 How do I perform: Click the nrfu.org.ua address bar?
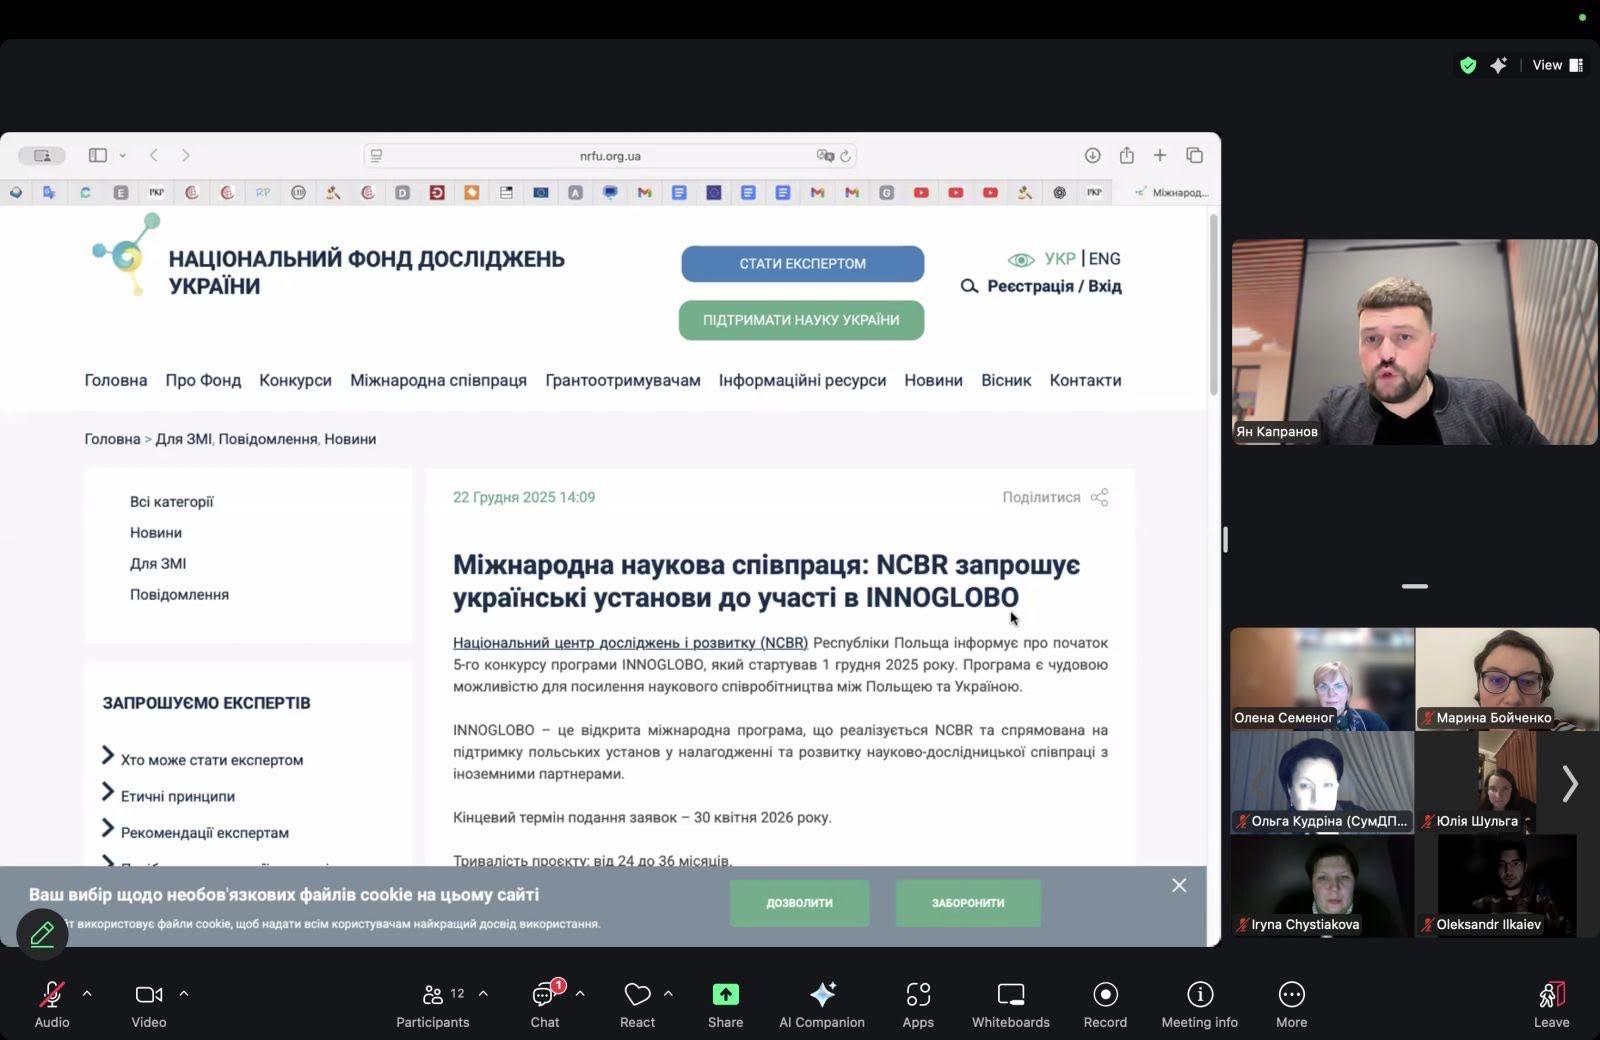(x=610, y=156)
